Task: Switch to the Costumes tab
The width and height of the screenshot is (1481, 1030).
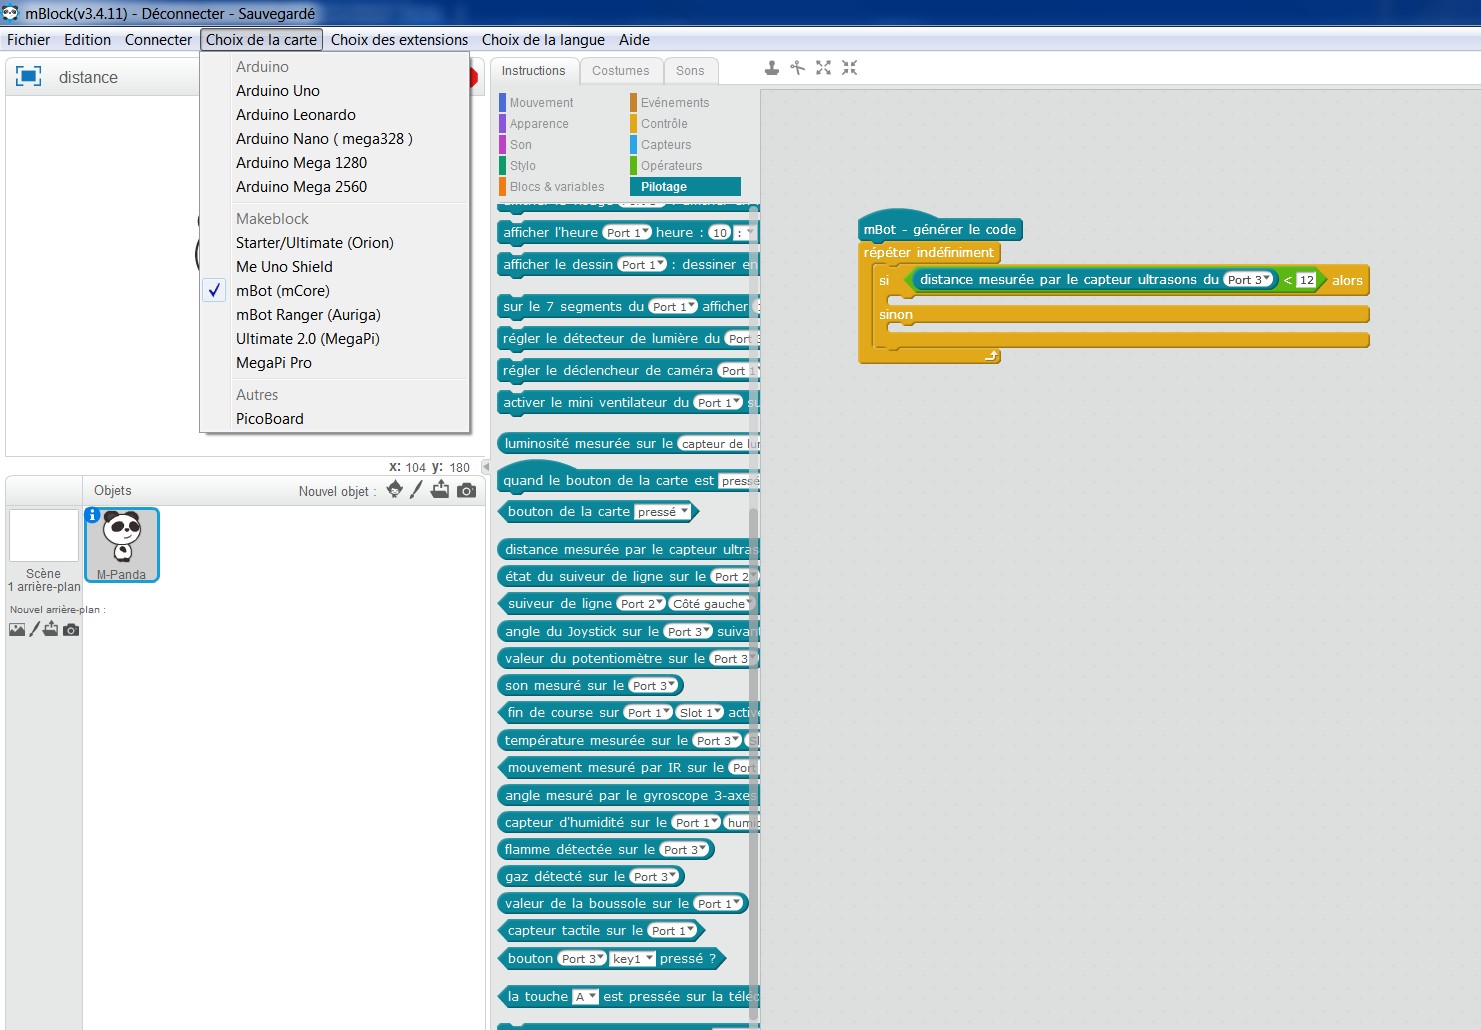Action: [x=620, y=71]
